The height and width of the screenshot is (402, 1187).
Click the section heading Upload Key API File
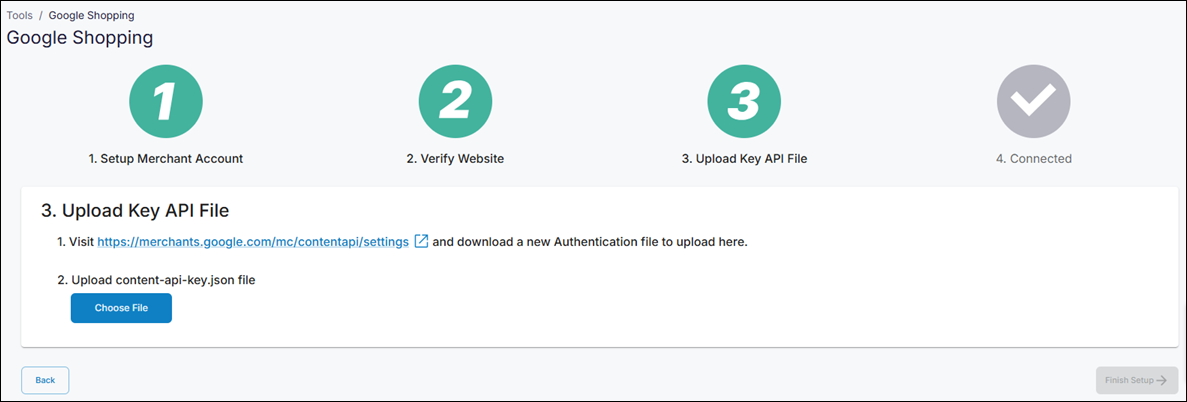pyautogui.click(x=135, y=211)
